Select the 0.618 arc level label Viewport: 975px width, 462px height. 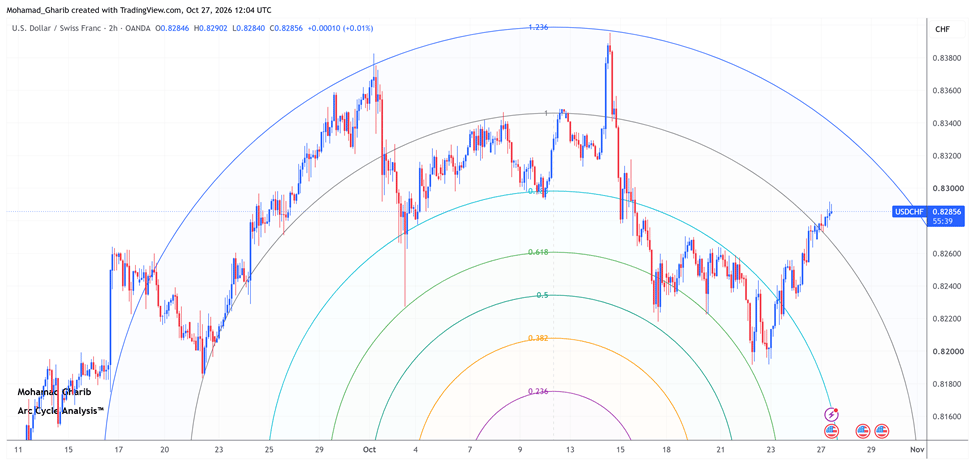pos(538,252)
